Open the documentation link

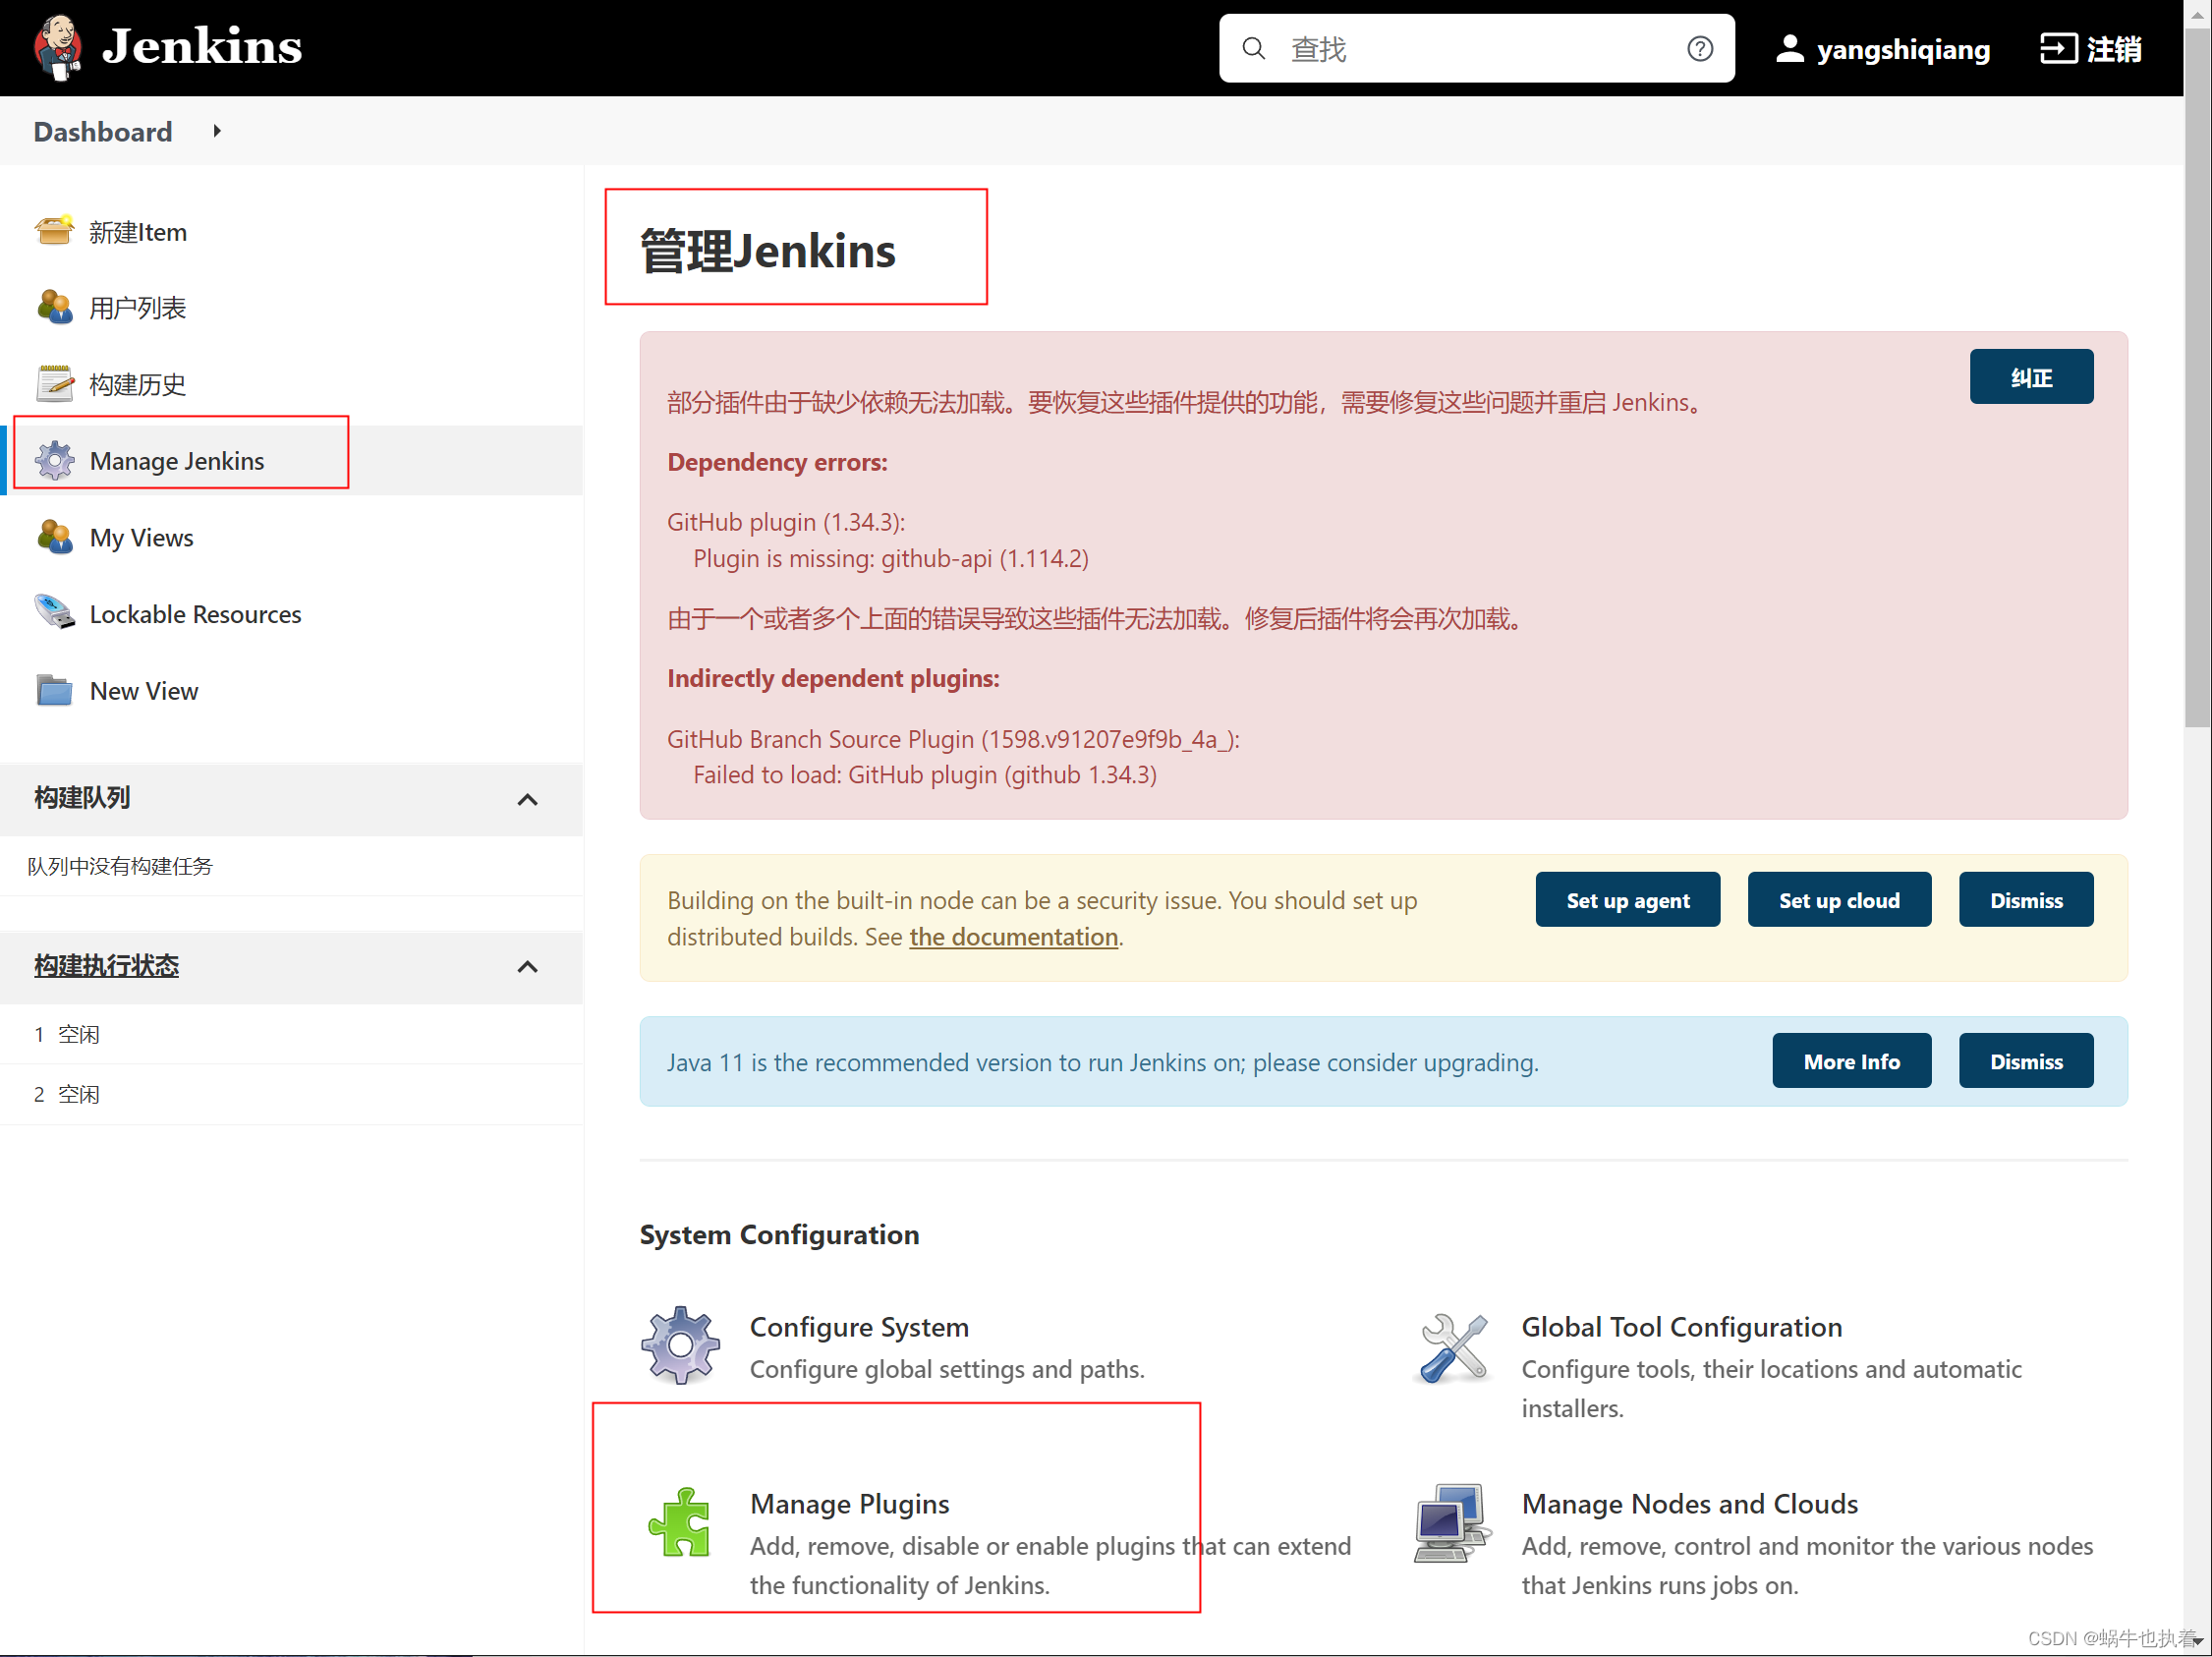pos(1013,937)
